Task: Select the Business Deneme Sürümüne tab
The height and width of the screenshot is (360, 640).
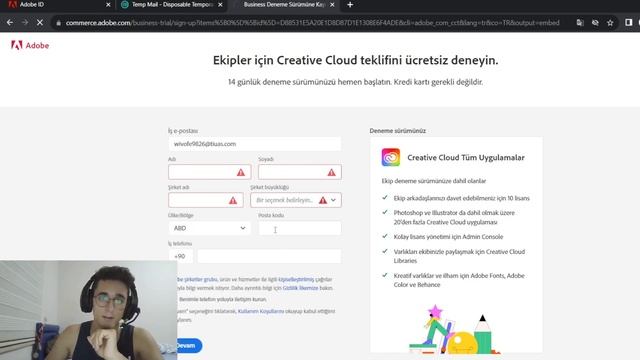Action: coord(284,5)
